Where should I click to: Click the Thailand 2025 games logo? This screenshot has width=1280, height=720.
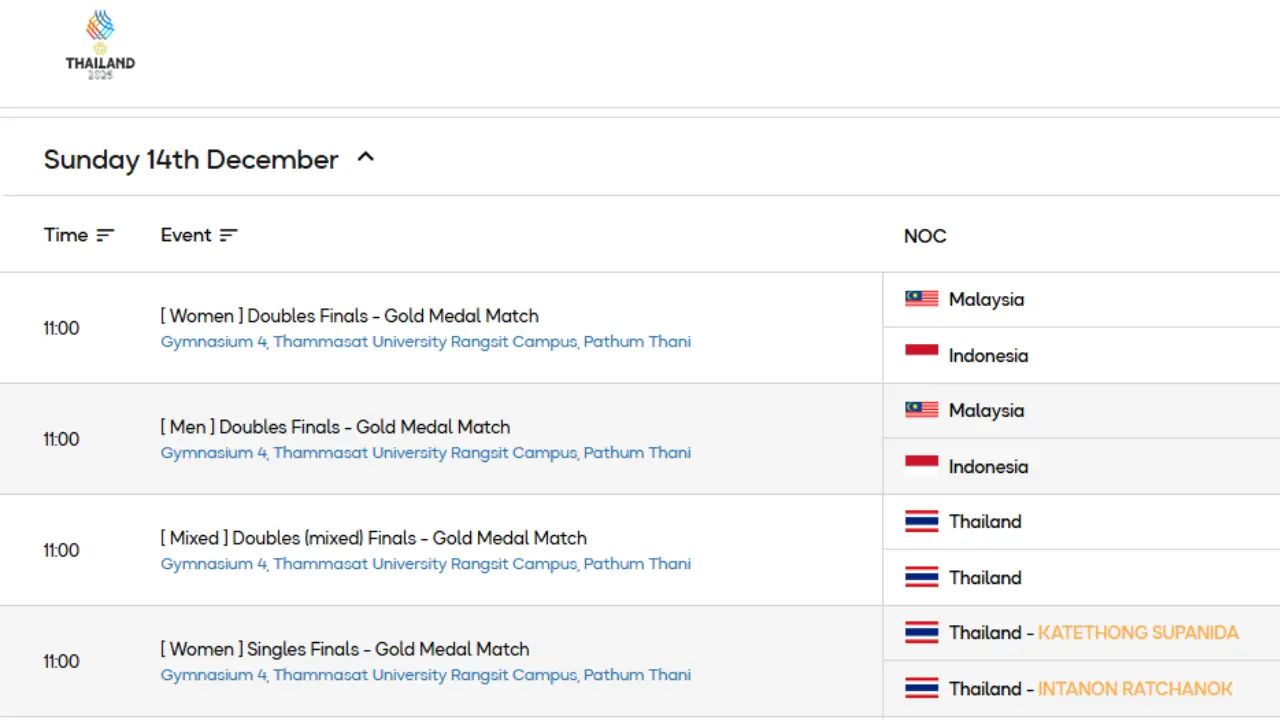(x=99, y=43)
